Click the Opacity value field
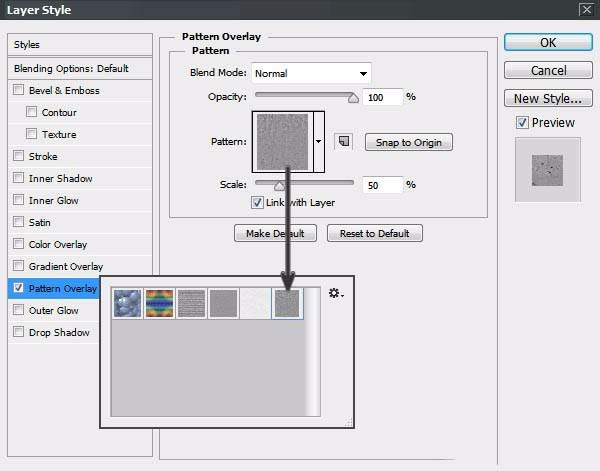 [x=384, y=98]
